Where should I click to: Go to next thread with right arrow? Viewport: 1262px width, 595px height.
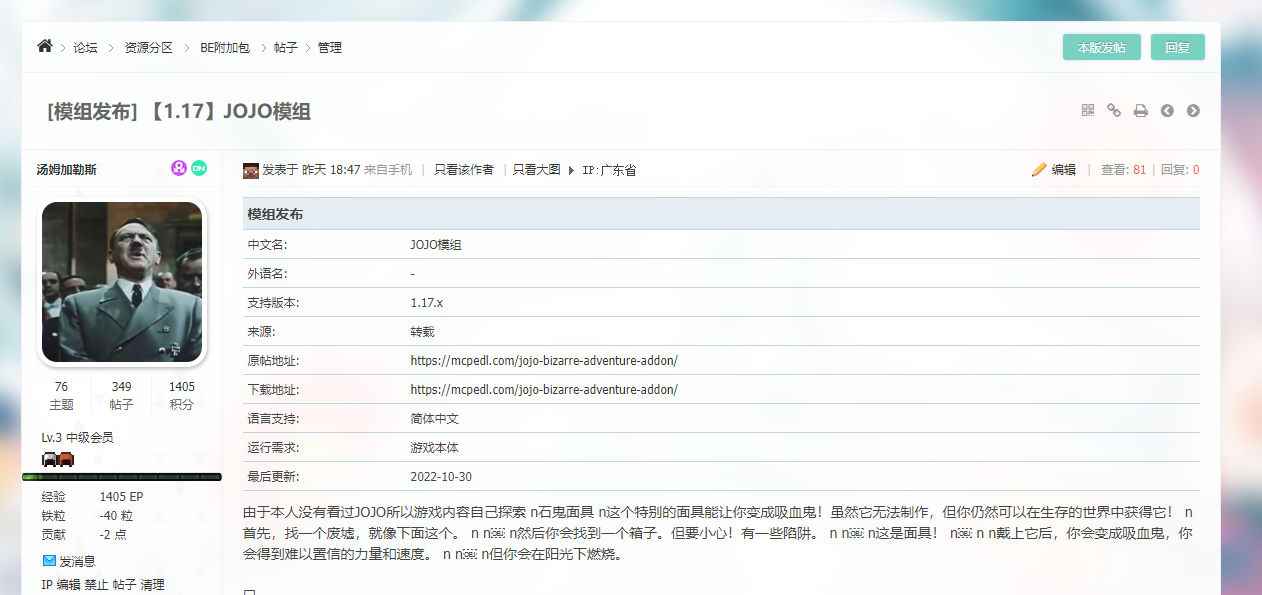pyautogui.click(x=1193, y=111)
